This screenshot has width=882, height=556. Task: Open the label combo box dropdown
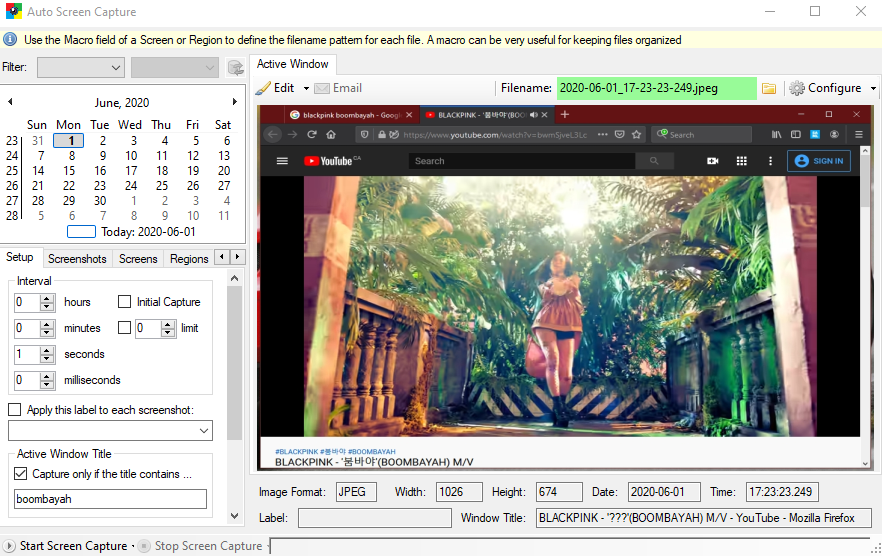coord(204,431)
